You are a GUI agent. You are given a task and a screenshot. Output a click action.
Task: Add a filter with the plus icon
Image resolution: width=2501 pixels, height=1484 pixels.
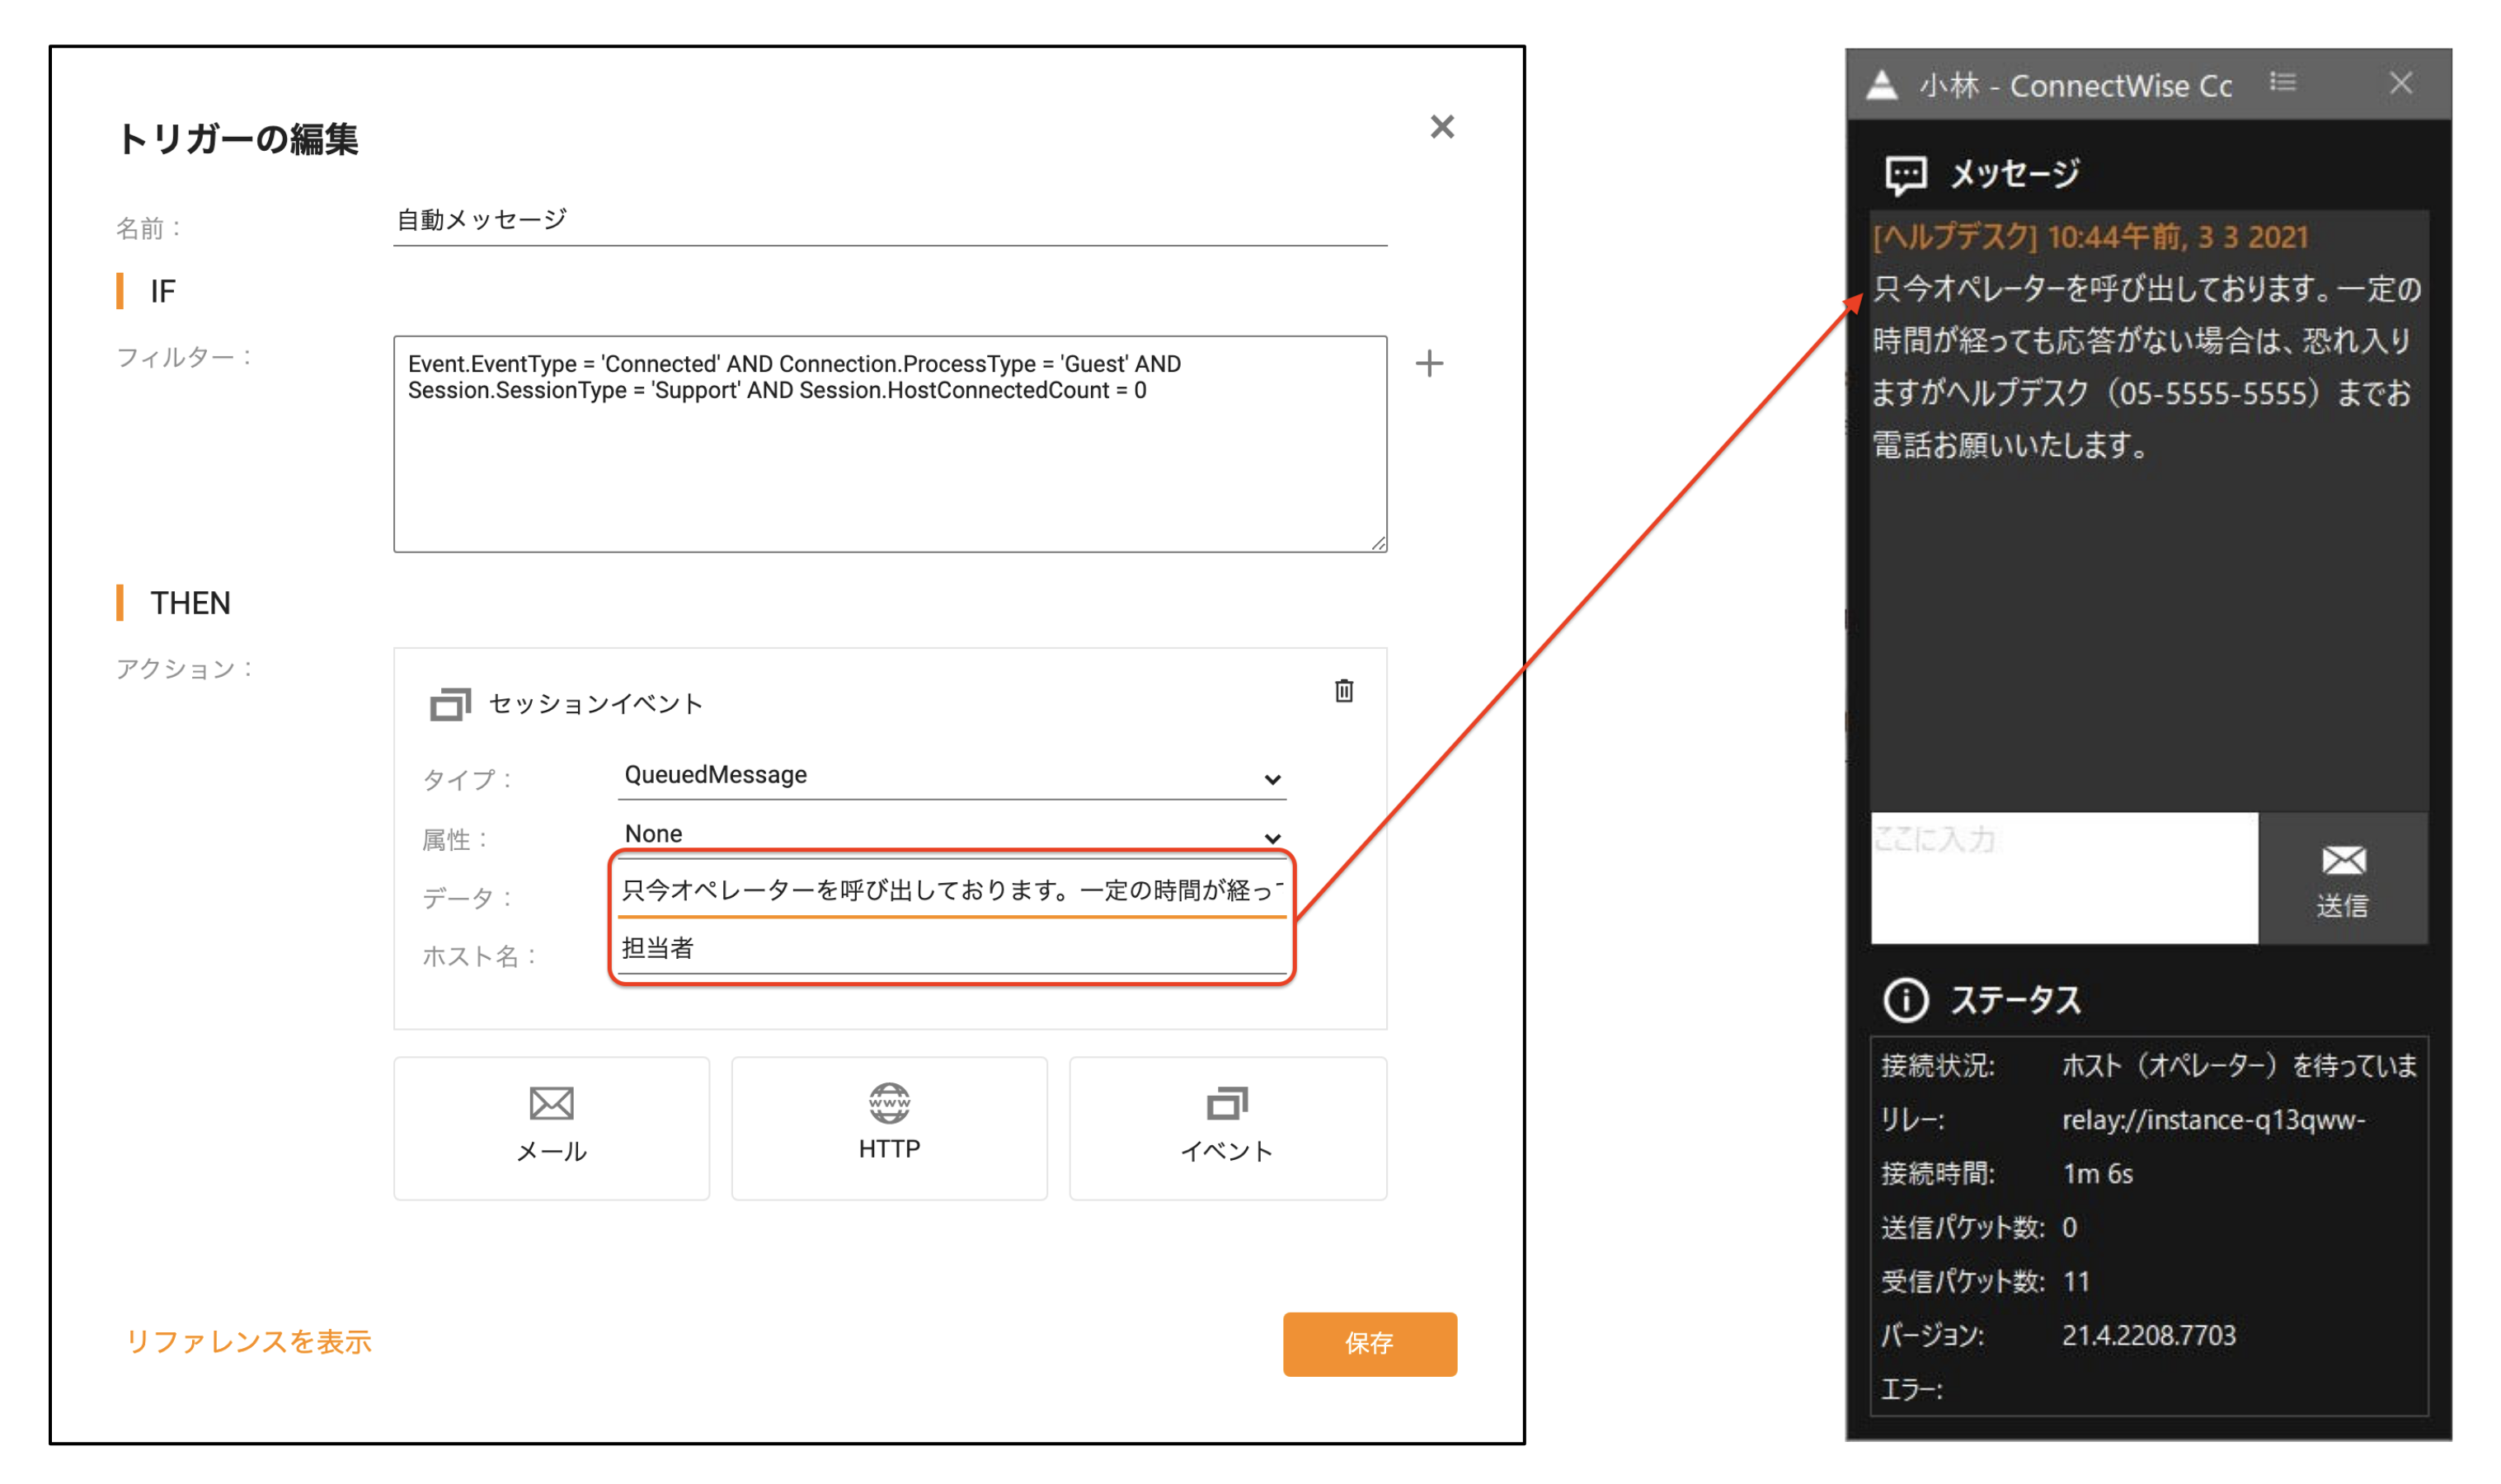[1429, 363]
